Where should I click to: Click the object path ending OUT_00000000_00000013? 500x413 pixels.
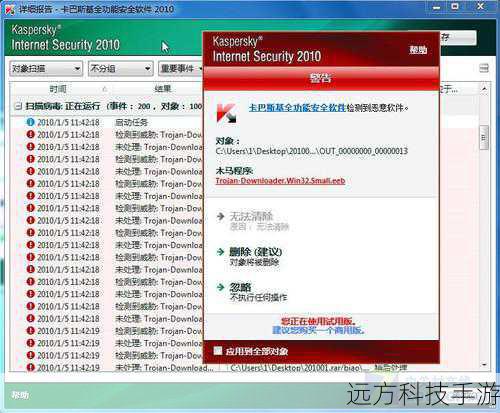click(312, 151)
